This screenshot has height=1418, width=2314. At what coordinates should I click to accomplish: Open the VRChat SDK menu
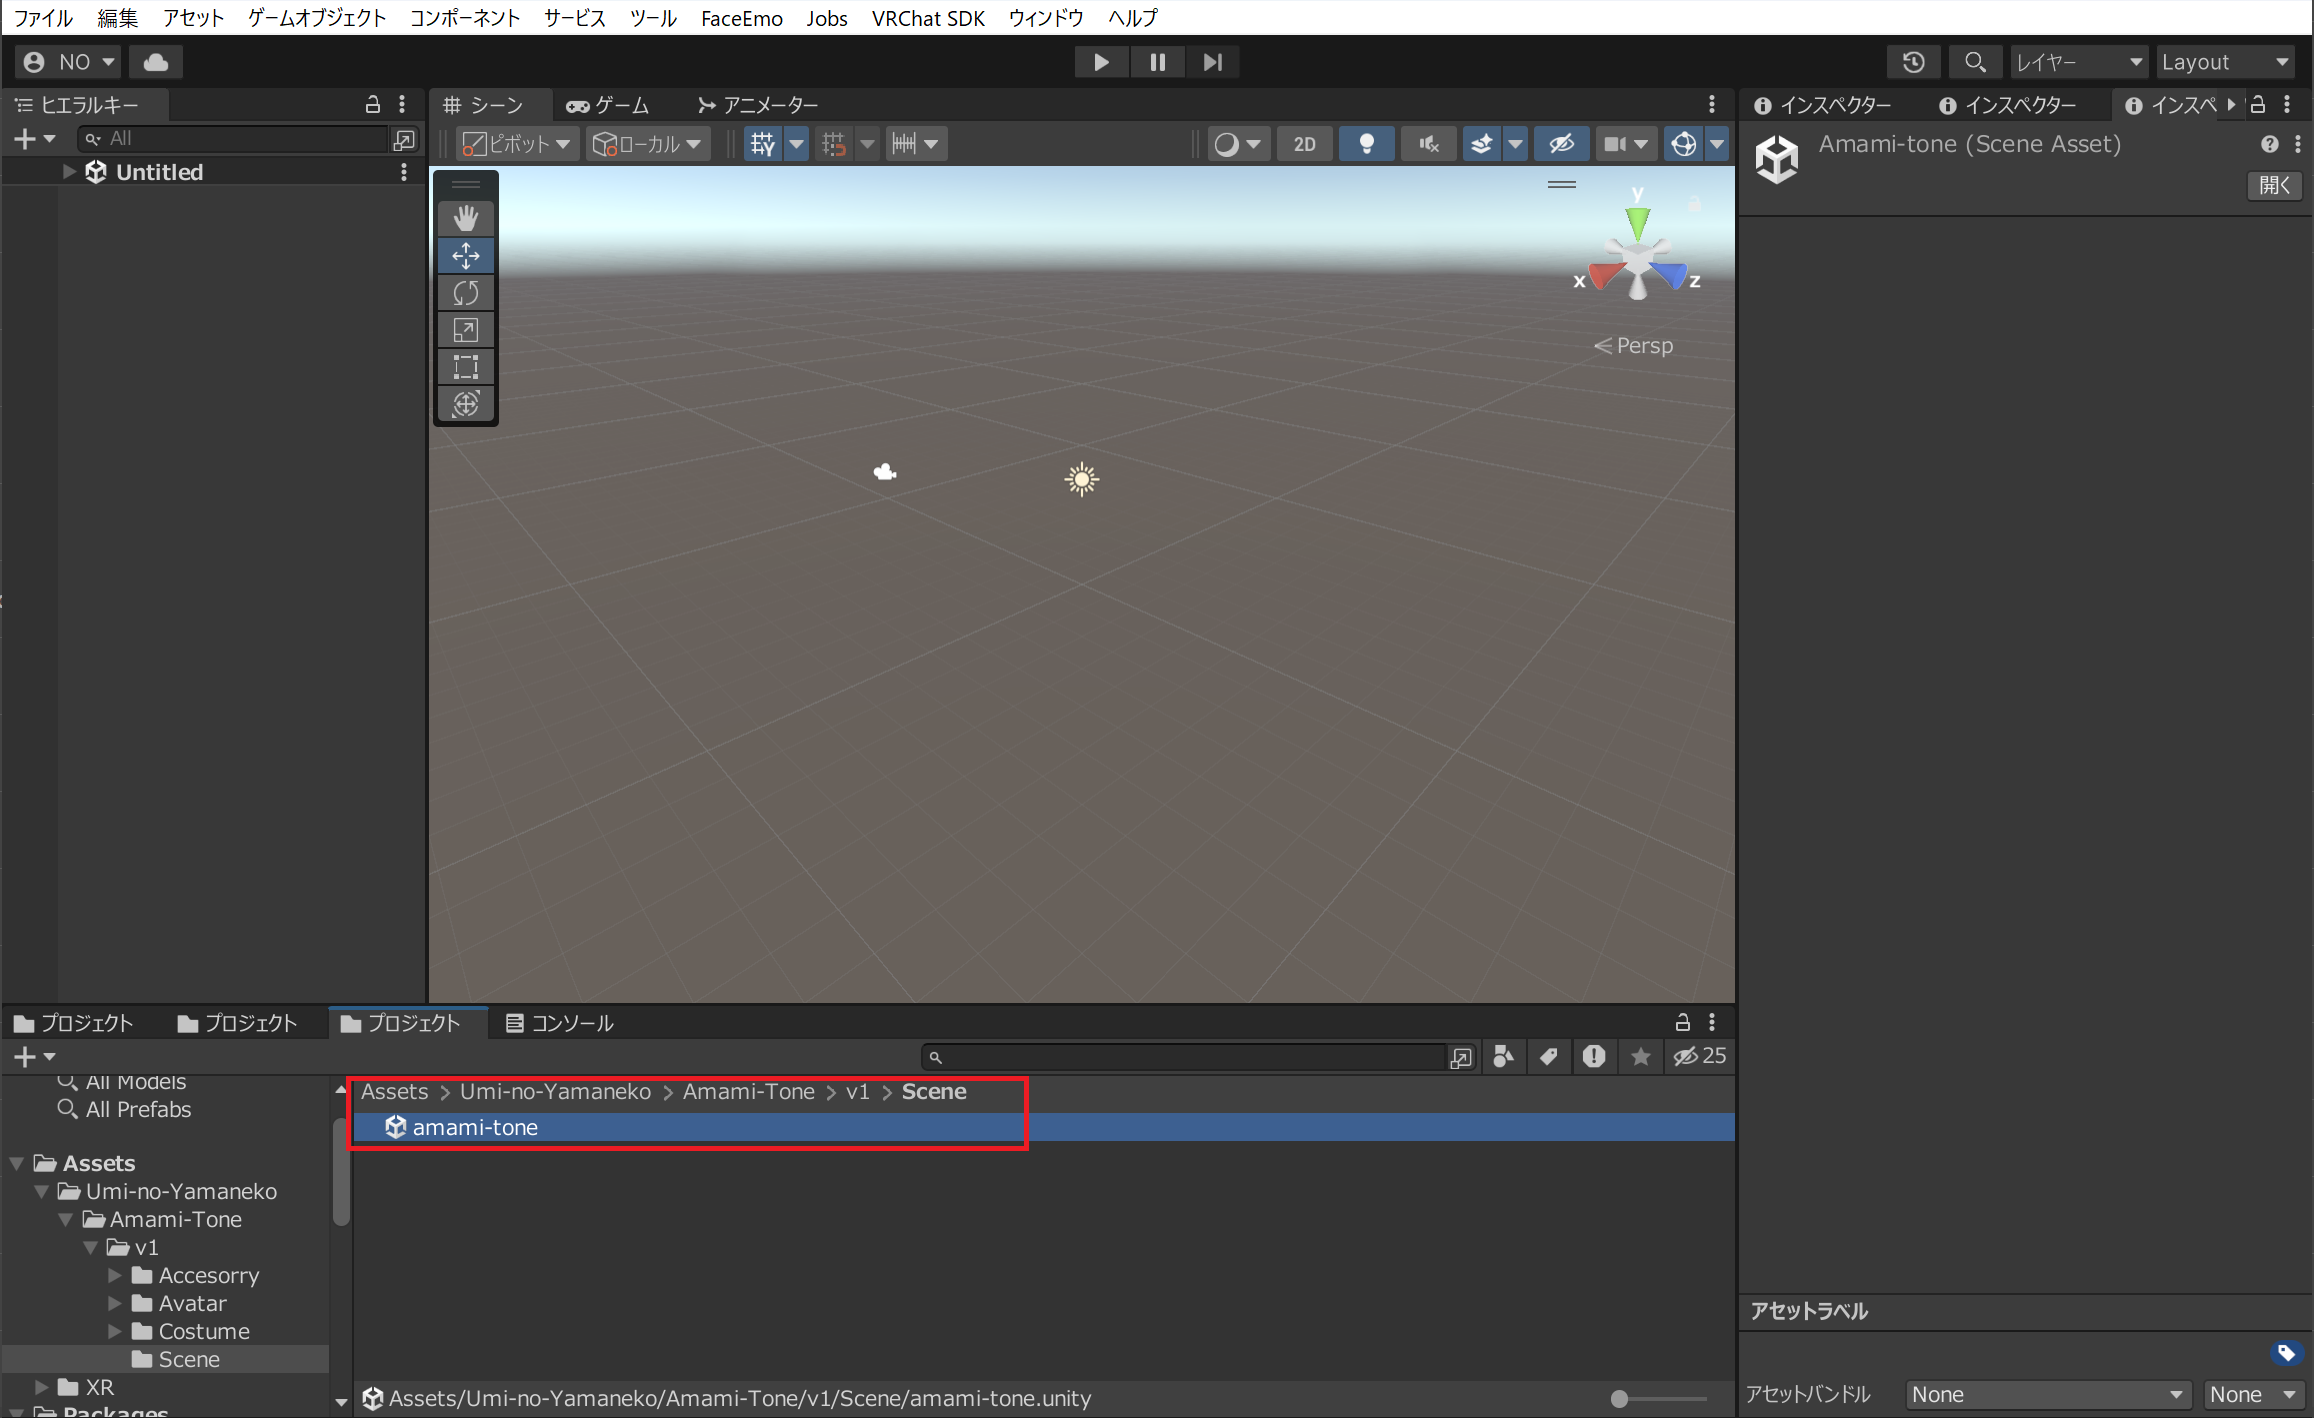point(928,18)
